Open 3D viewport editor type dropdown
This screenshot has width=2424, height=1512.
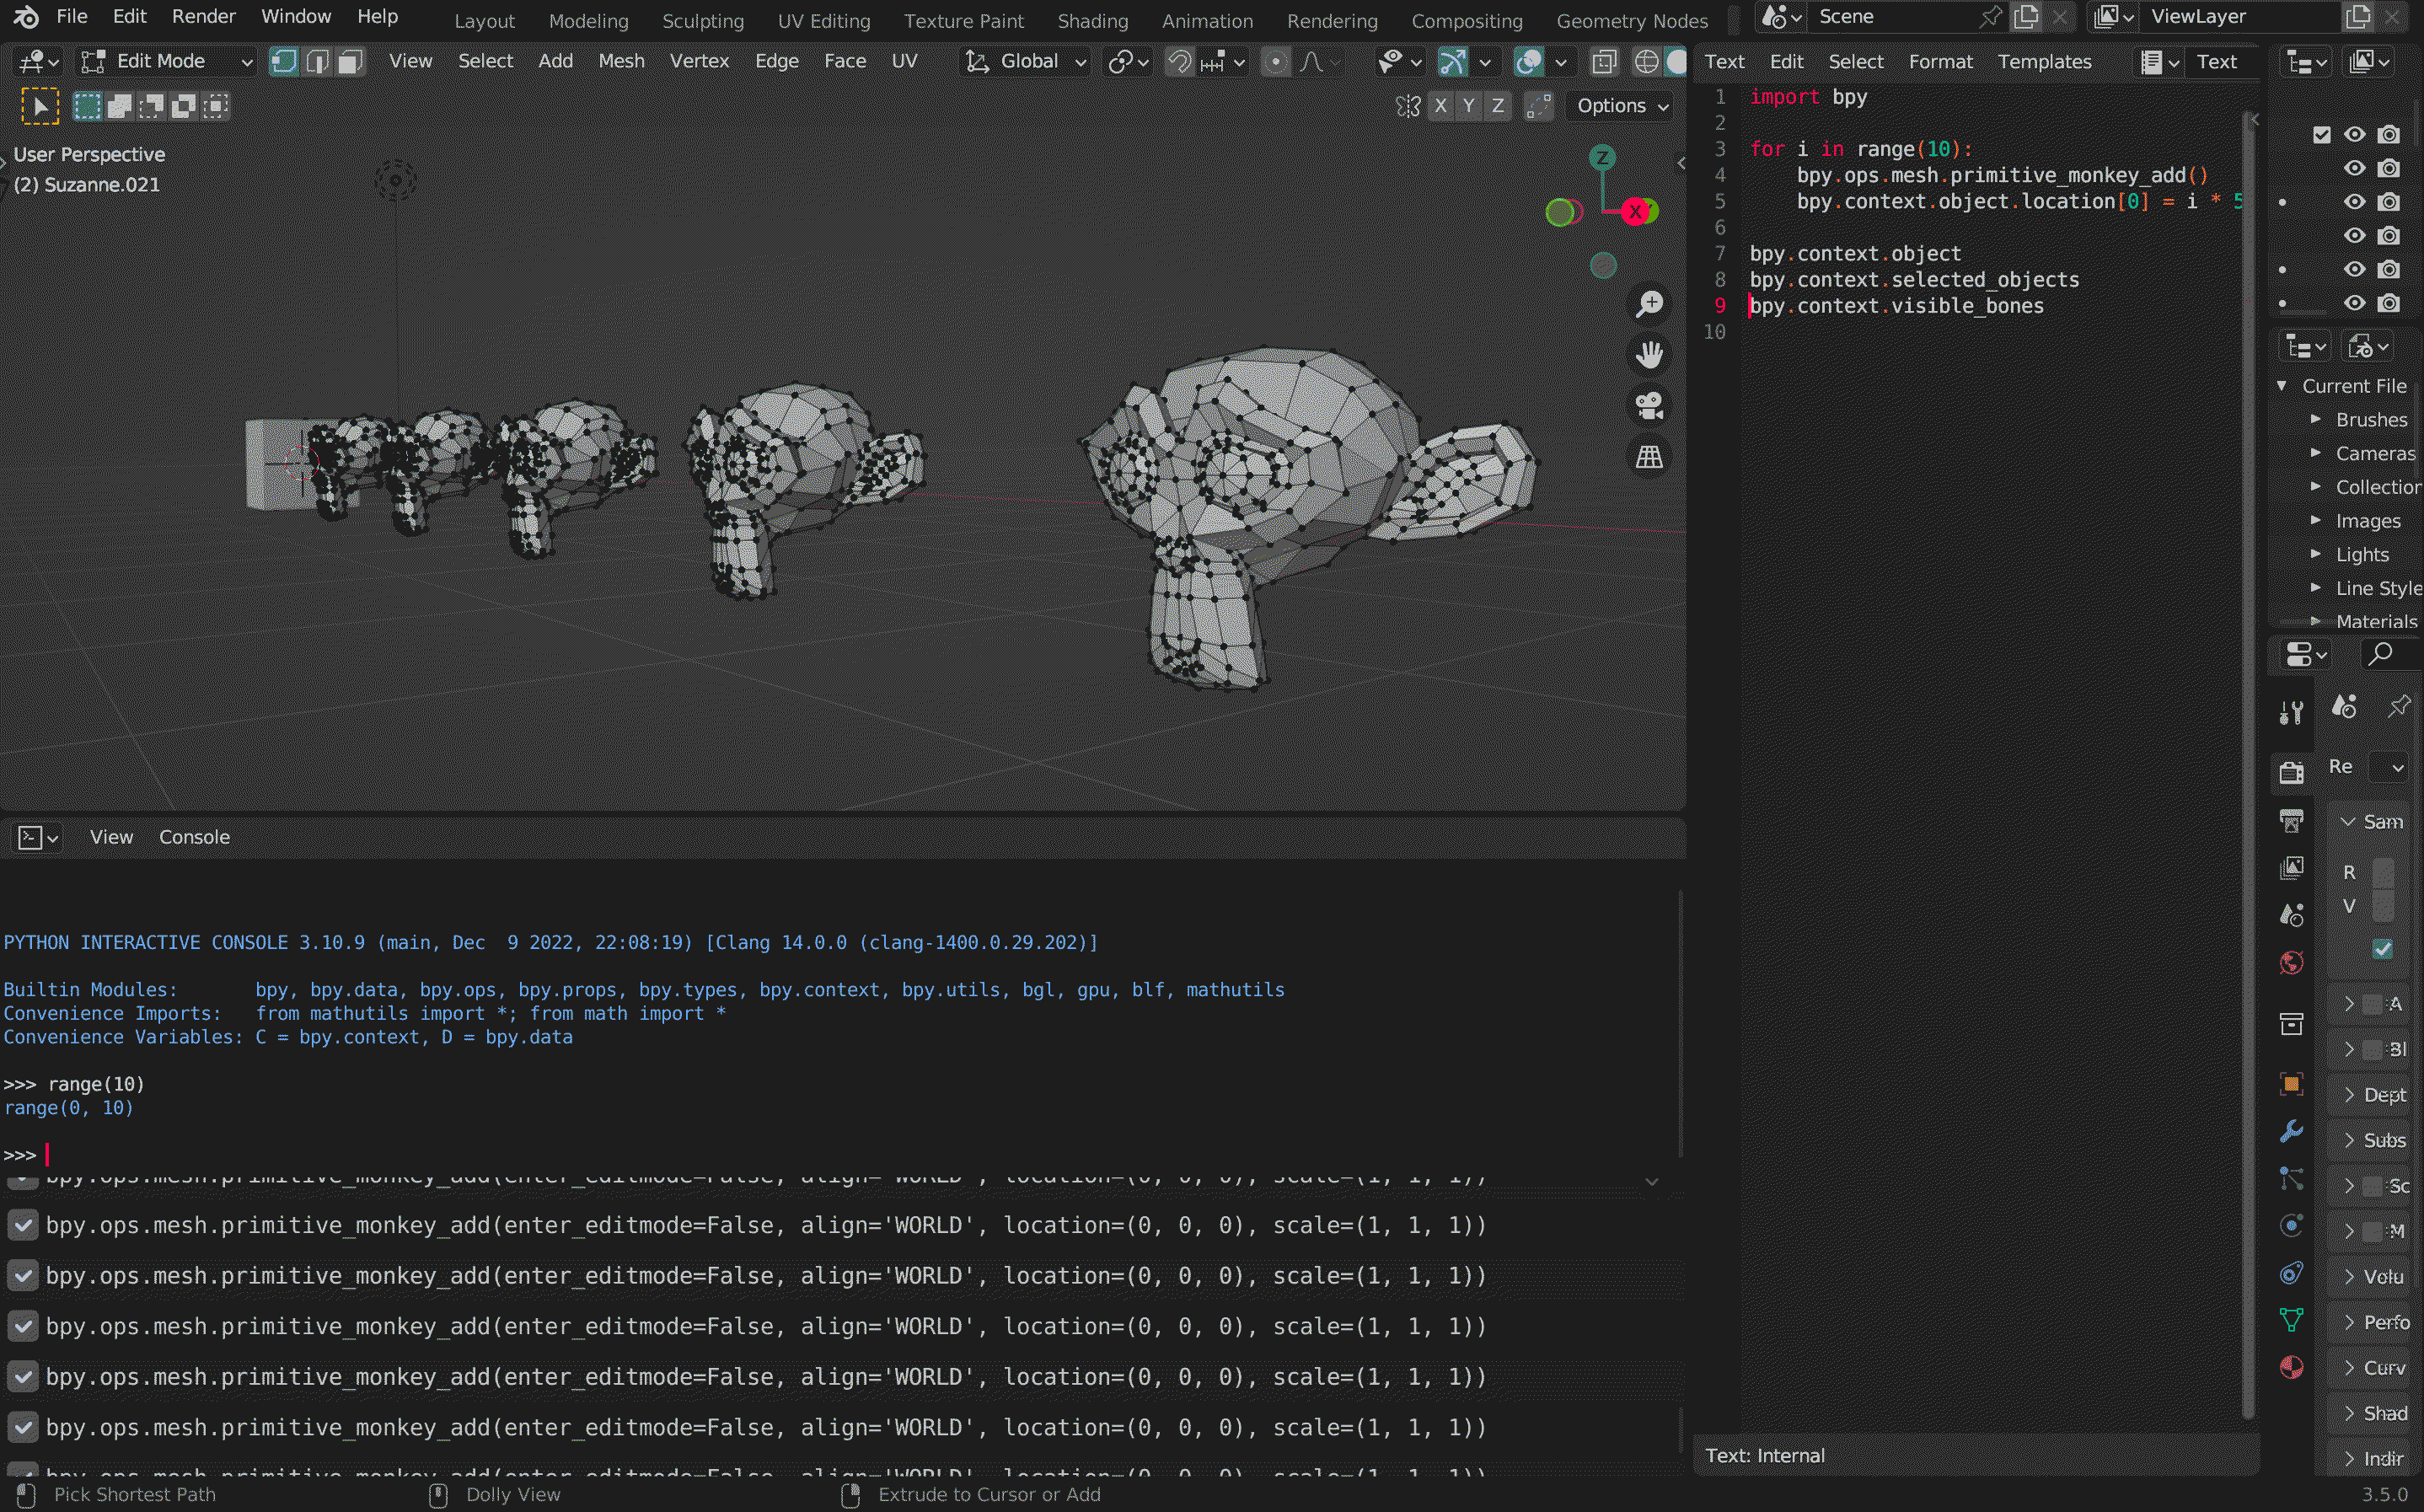(40, 62)
